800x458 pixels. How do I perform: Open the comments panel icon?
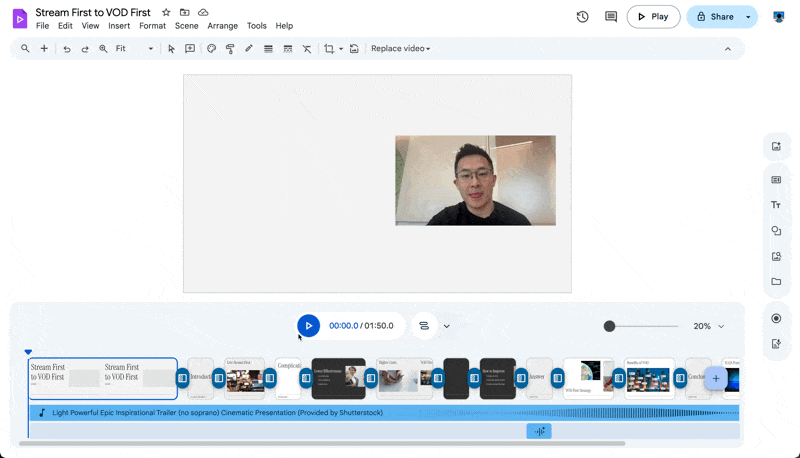(x=611, y=17)
